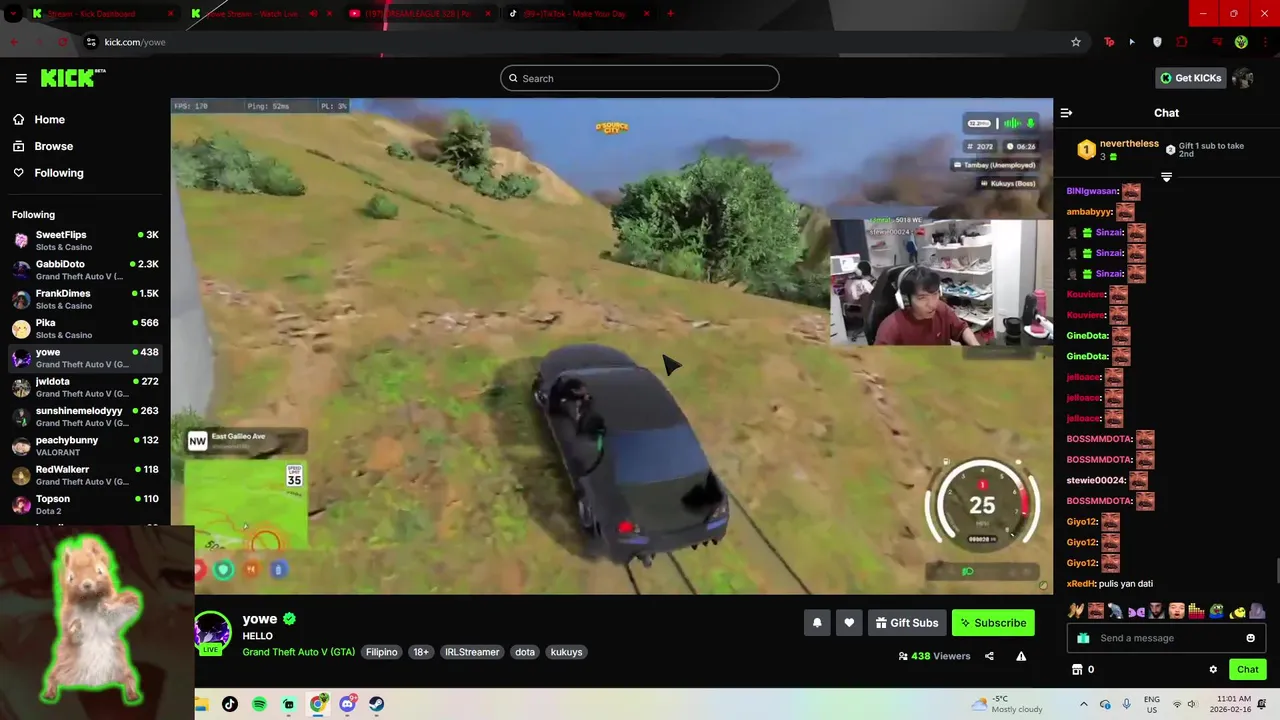Open Spotify from taskbar

pos(259,704)
